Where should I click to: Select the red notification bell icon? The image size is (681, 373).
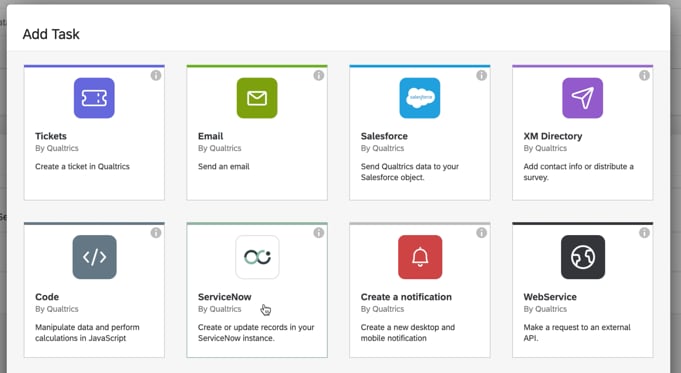click(420, 257)
